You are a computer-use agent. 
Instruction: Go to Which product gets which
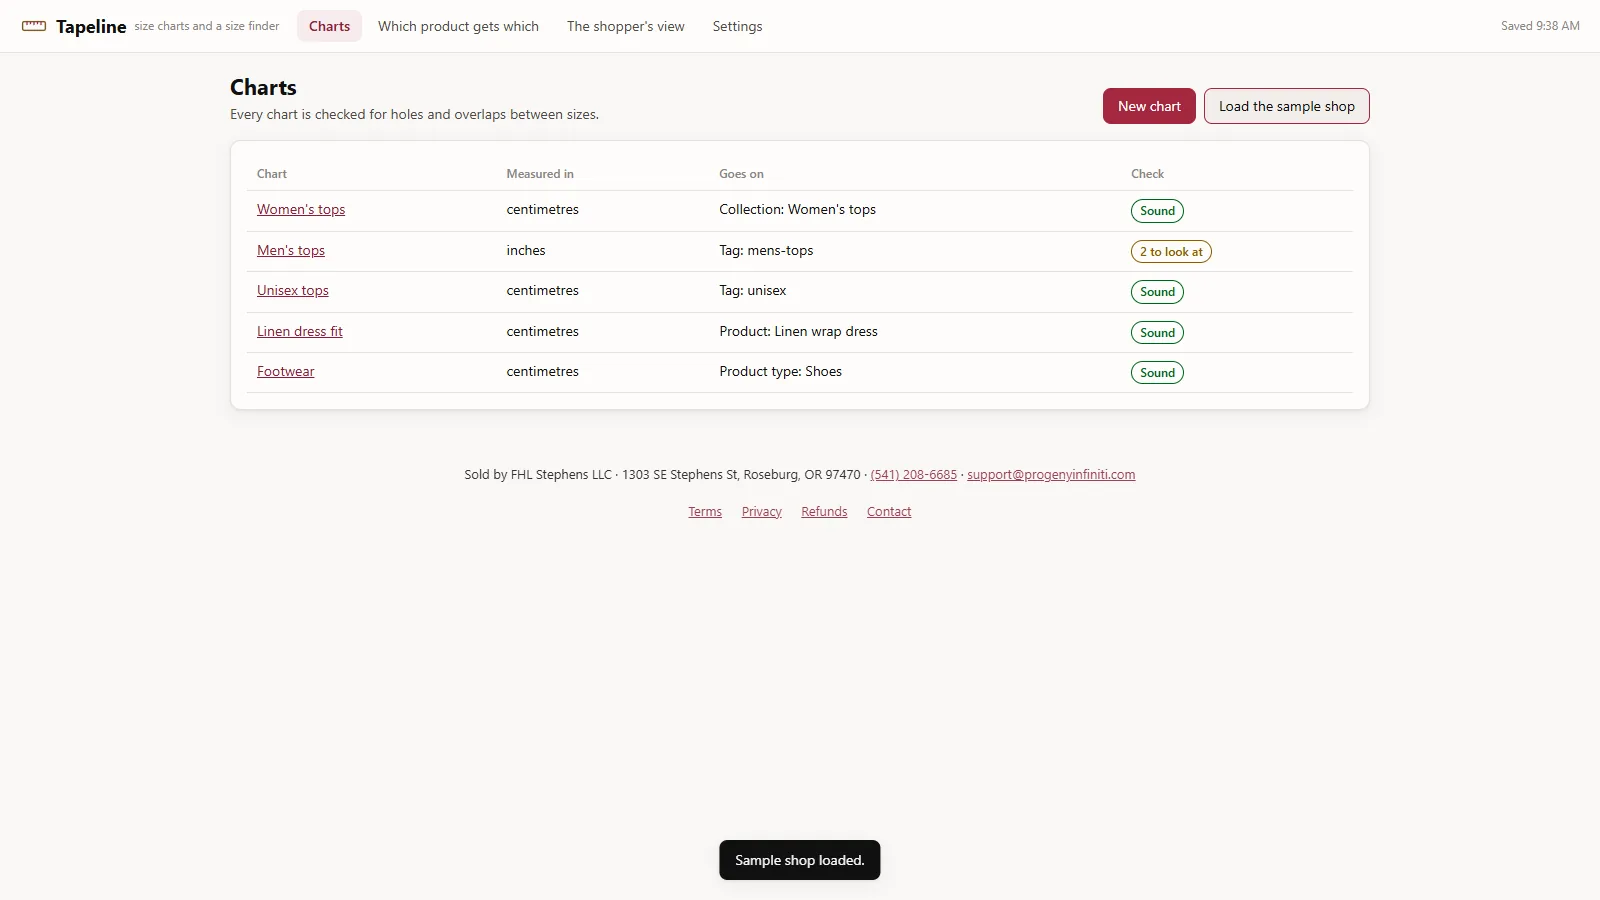458,26
